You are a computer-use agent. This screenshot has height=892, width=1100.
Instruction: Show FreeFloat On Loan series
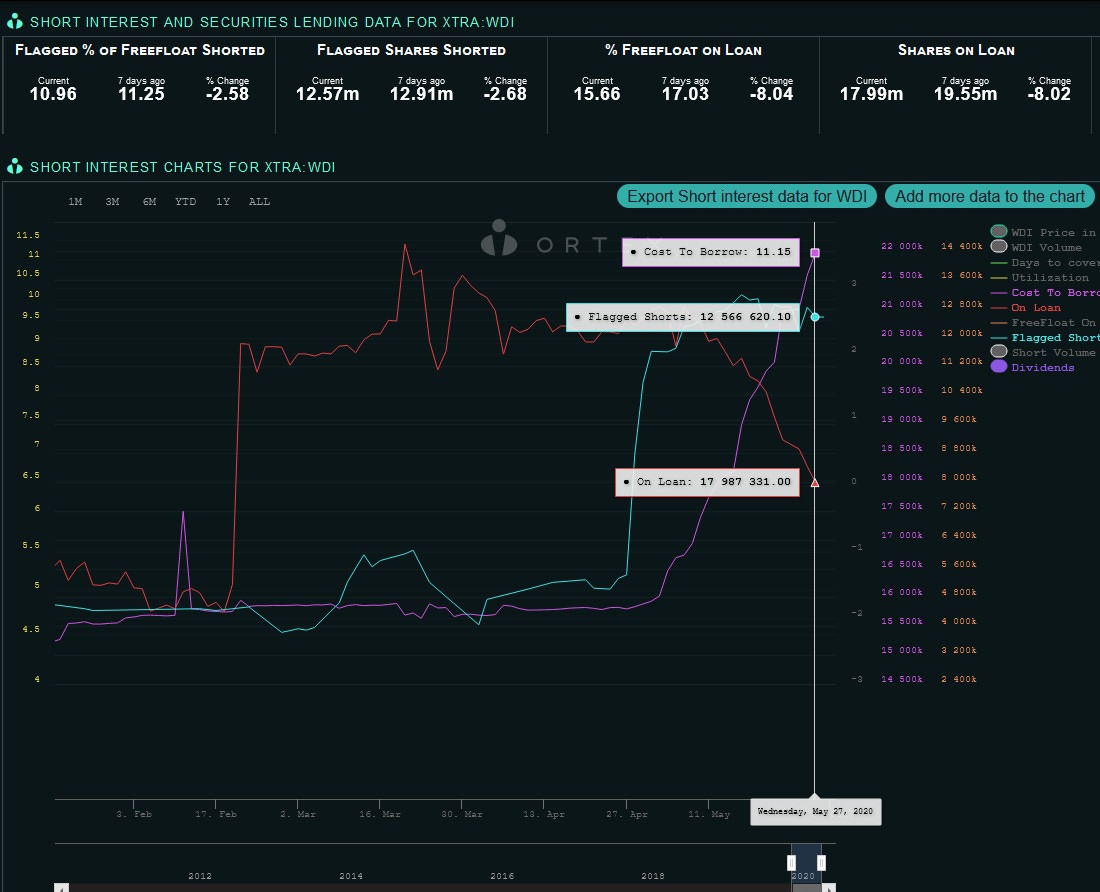pos(1043,323)
